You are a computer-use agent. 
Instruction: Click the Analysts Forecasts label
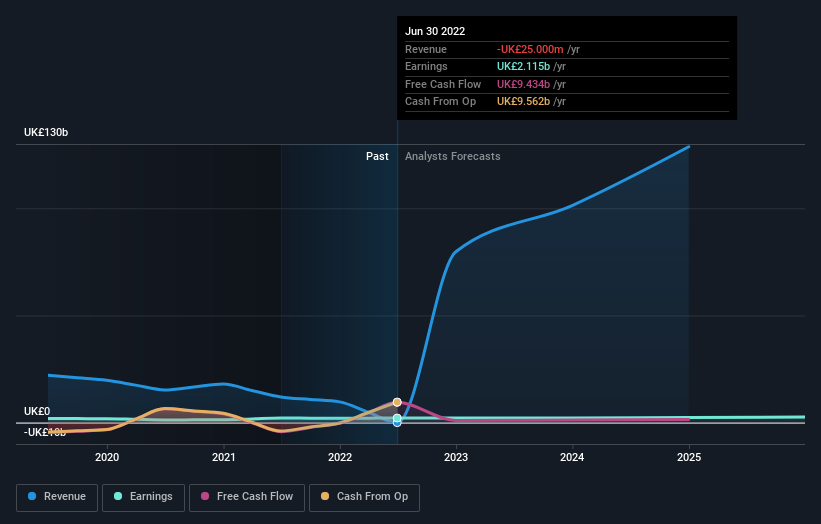click(x=452, y=157)
